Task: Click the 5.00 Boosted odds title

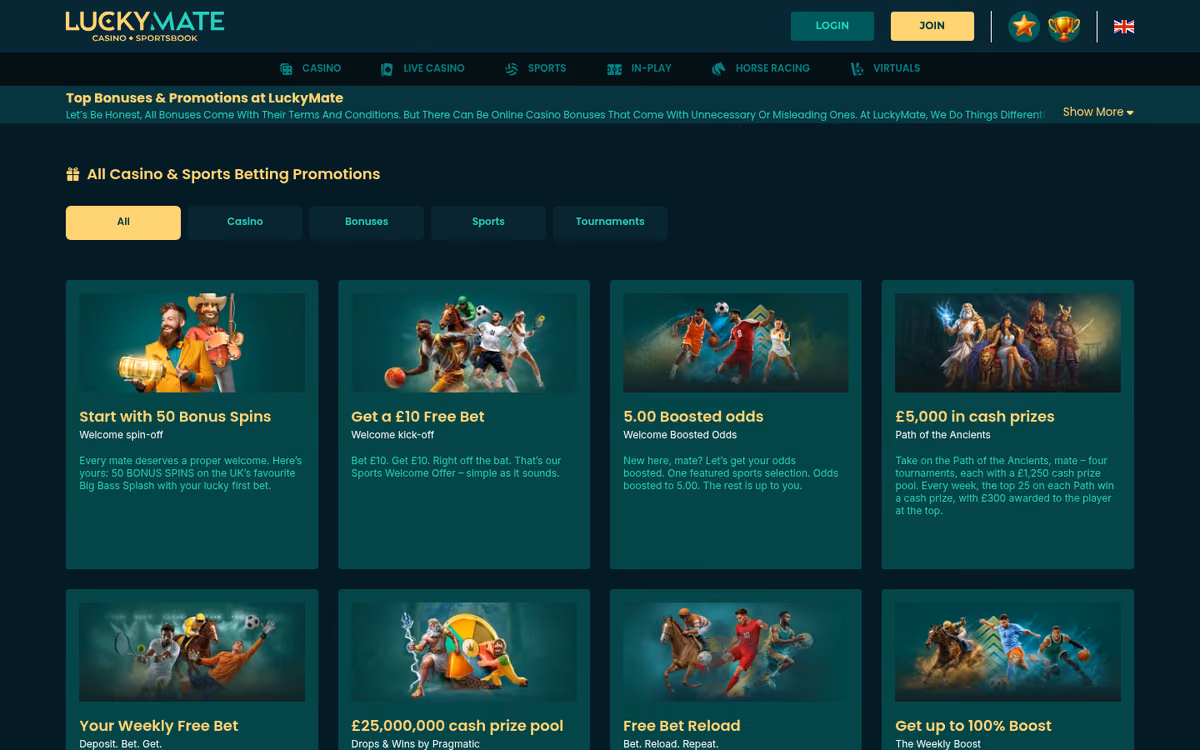Action: [693, 417]
